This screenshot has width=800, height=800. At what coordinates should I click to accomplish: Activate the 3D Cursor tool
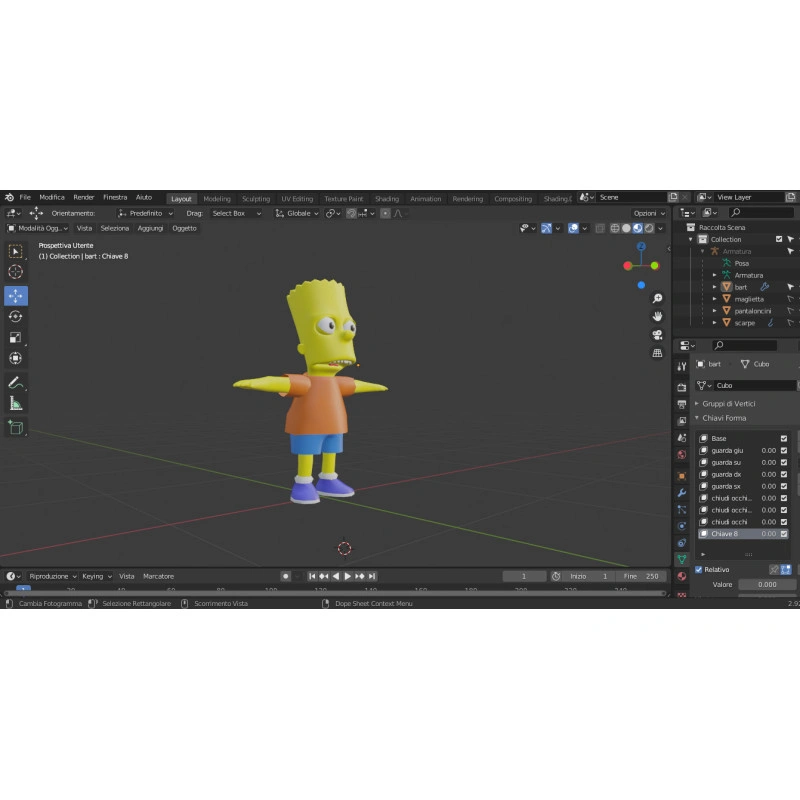(15, 271)
